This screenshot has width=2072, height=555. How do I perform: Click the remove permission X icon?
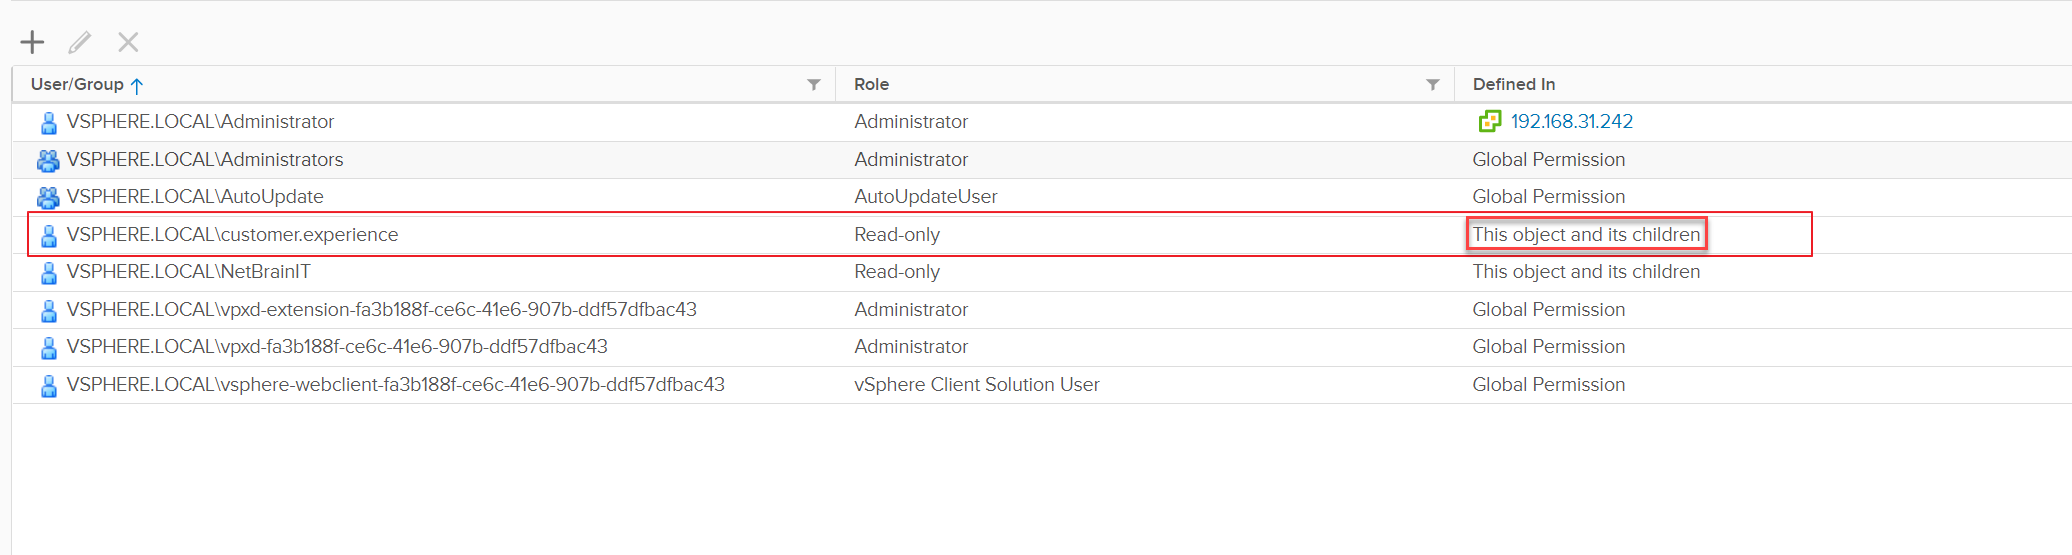point(128,42)
